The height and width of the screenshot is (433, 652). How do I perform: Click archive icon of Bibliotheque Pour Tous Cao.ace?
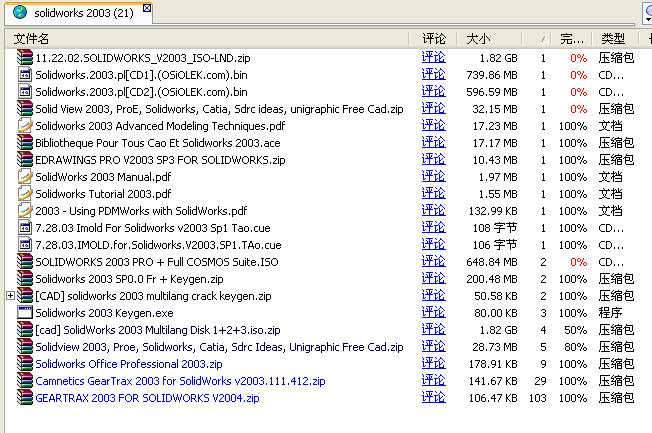(25, 143)
